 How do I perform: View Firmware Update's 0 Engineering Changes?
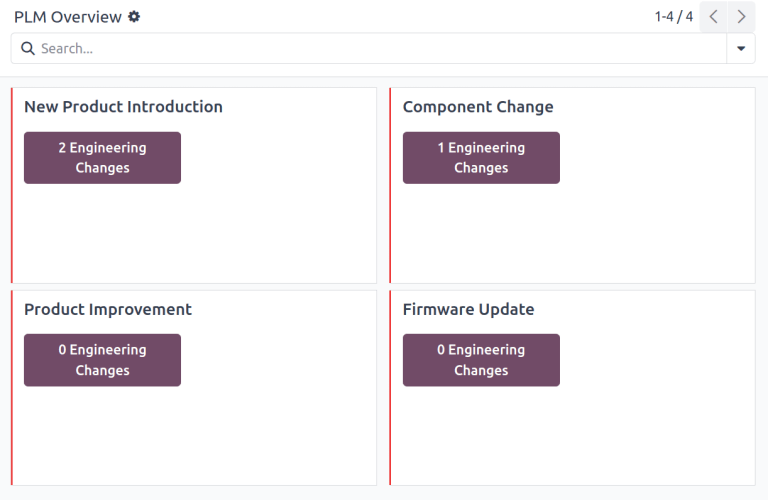click(481, 360)
